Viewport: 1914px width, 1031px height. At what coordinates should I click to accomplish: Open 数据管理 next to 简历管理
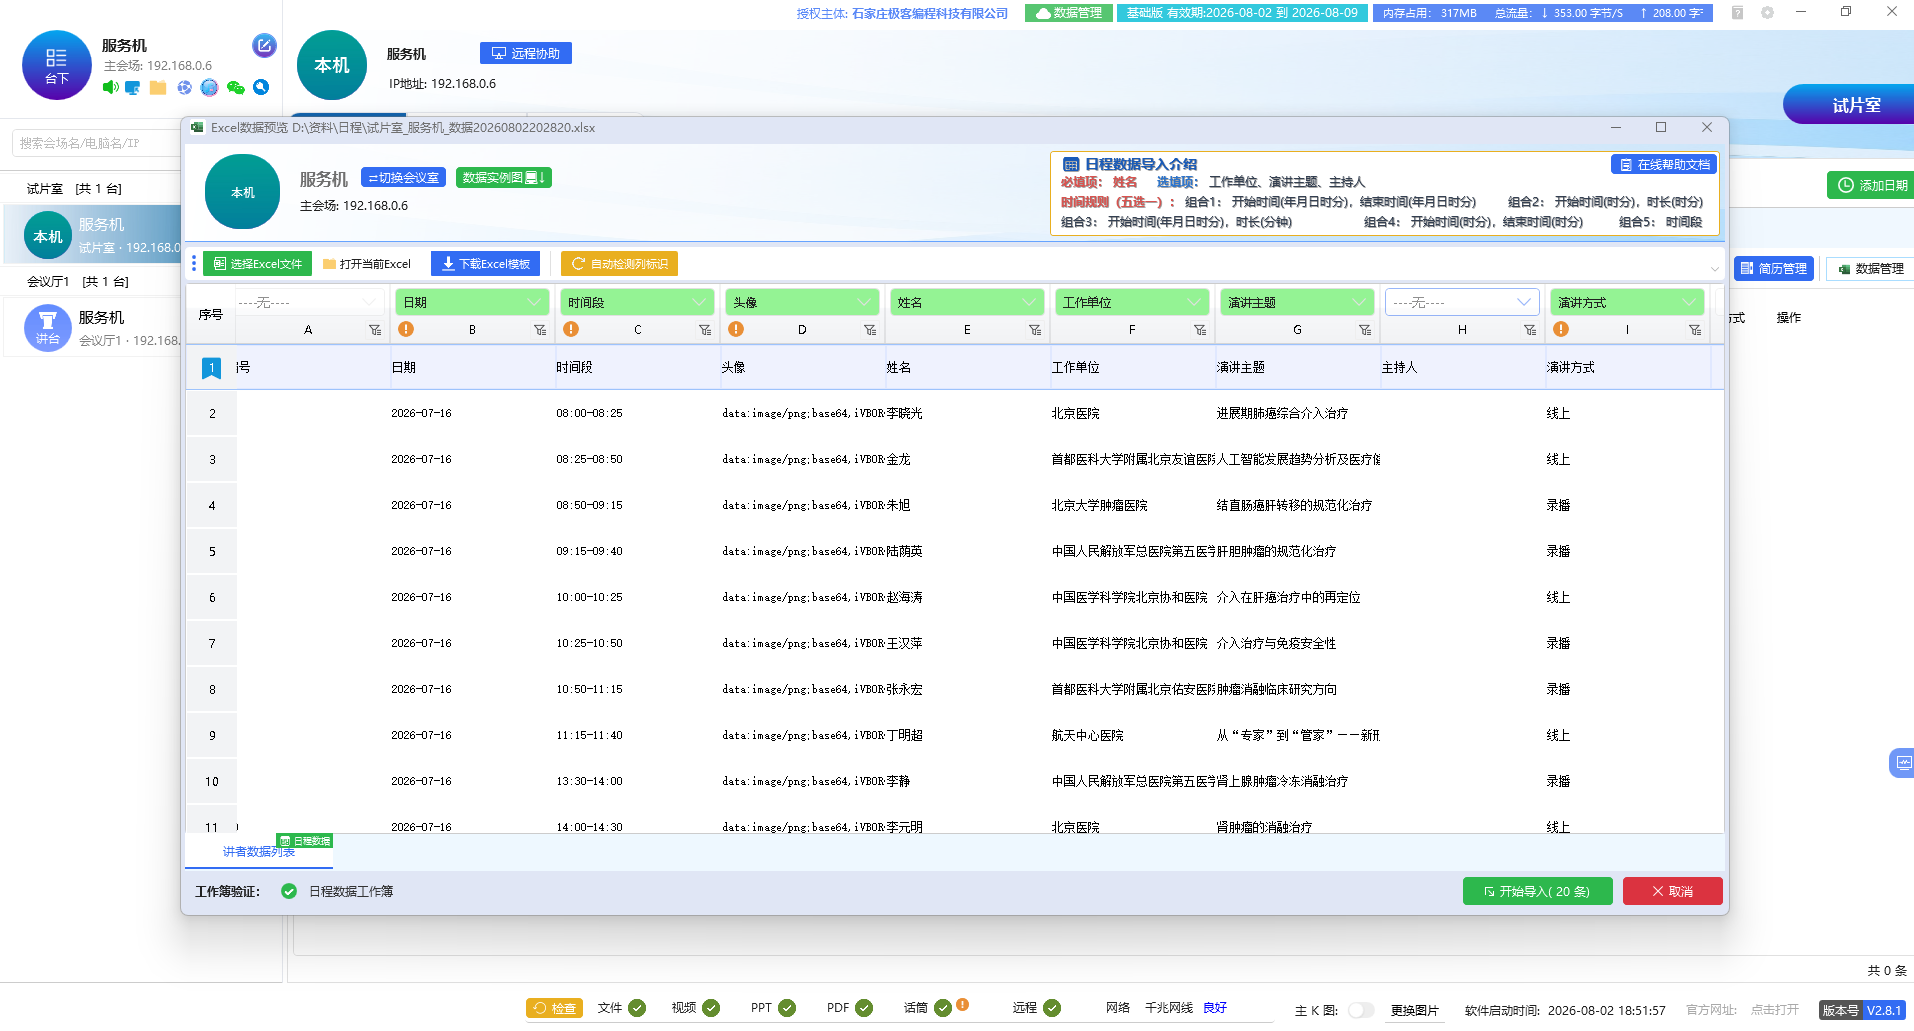coord(1871,268)
